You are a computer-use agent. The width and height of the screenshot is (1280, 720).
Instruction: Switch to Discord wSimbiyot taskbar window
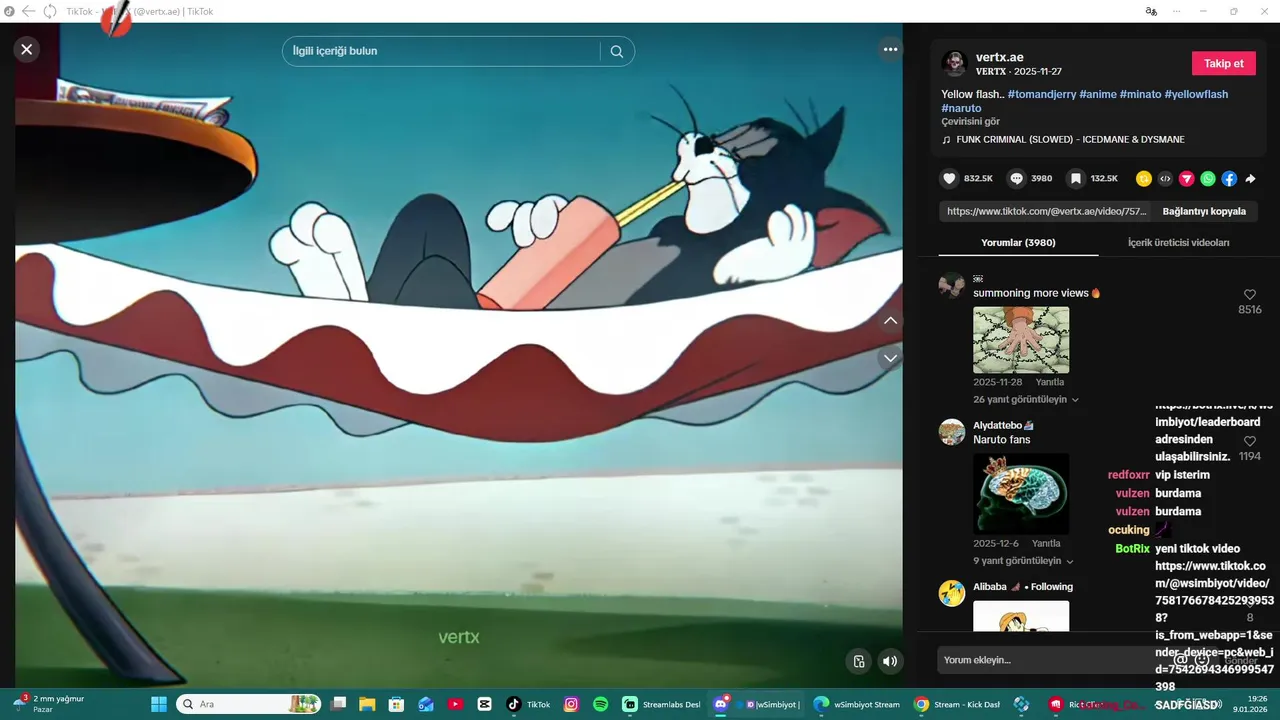click(756, 704)
